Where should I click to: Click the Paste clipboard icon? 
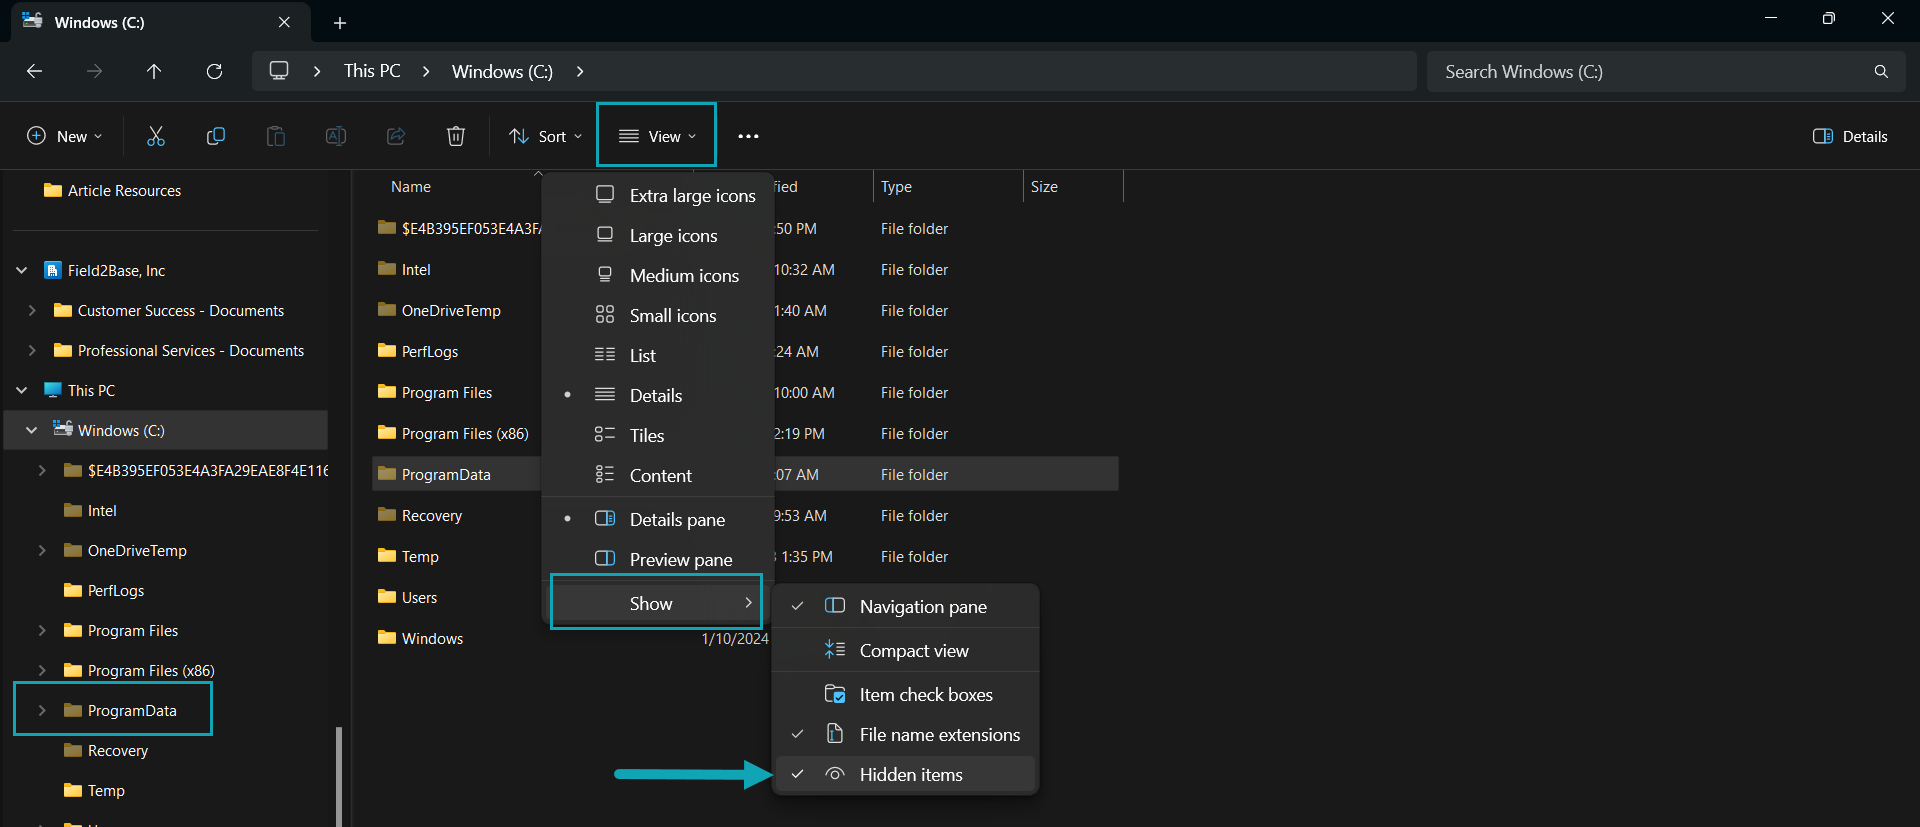click(x=276, y=136)
